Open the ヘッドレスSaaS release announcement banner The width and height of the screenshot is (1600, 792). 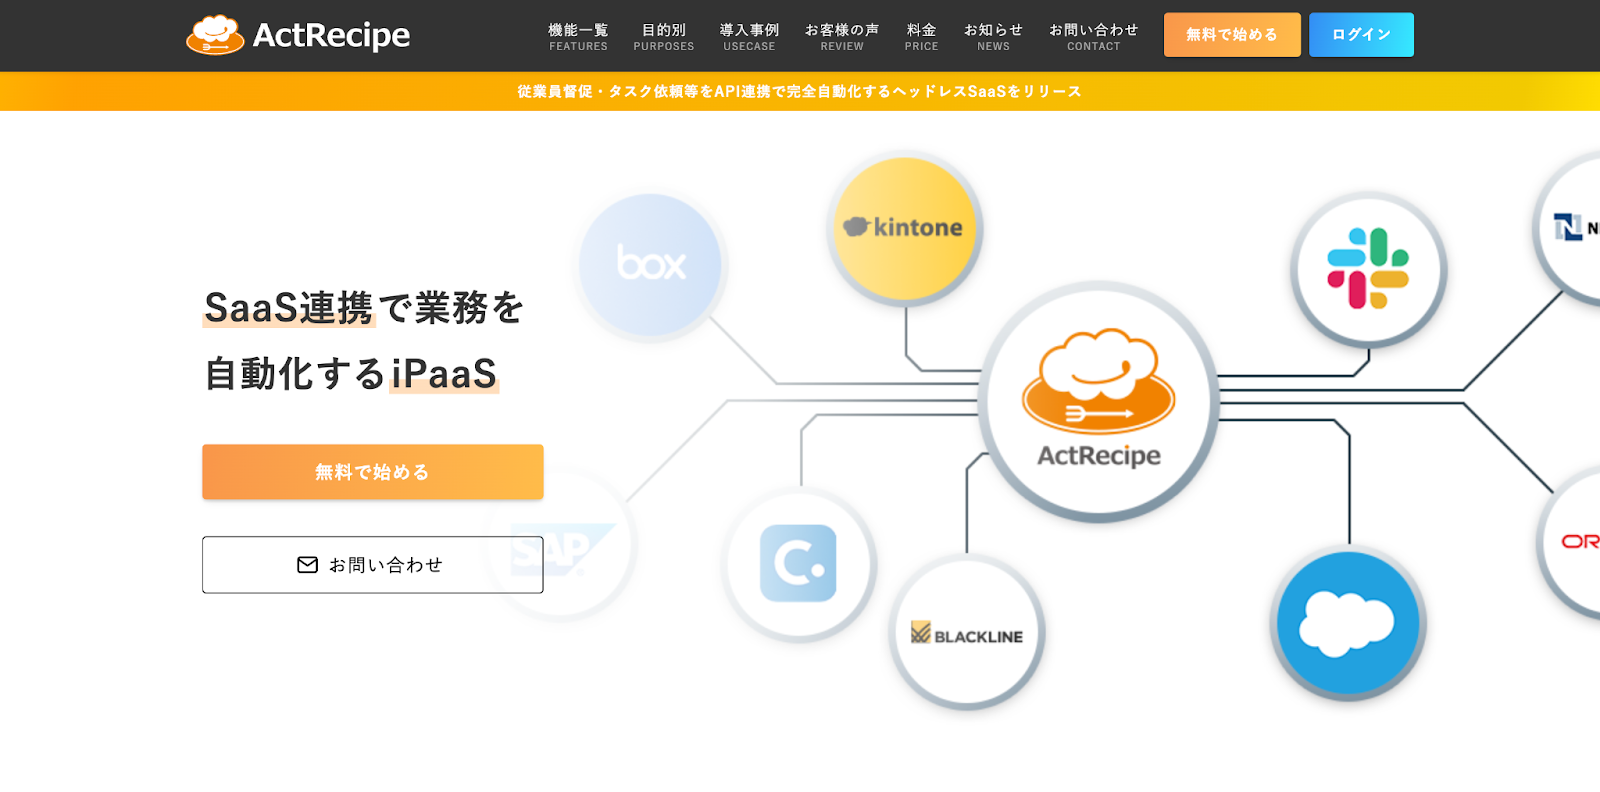800,91
